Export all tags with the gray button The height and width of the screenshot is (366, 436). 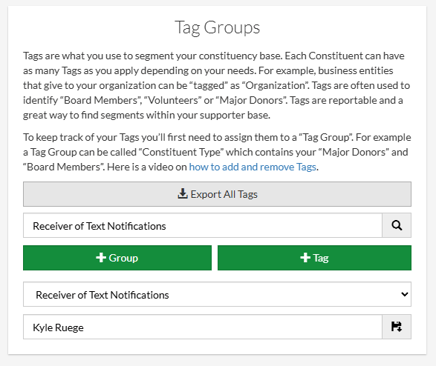pyautogui.click(x=217, y=194)
